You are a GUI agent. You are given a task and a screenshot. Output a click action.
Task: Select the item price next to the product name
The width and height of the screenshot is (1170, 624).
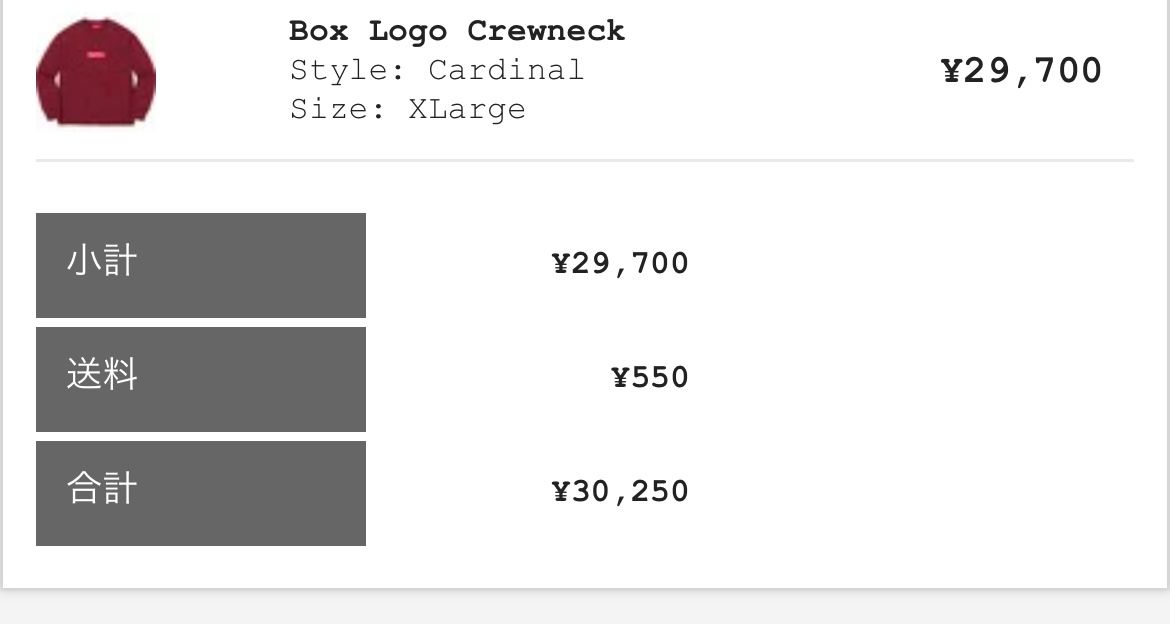1021,72
